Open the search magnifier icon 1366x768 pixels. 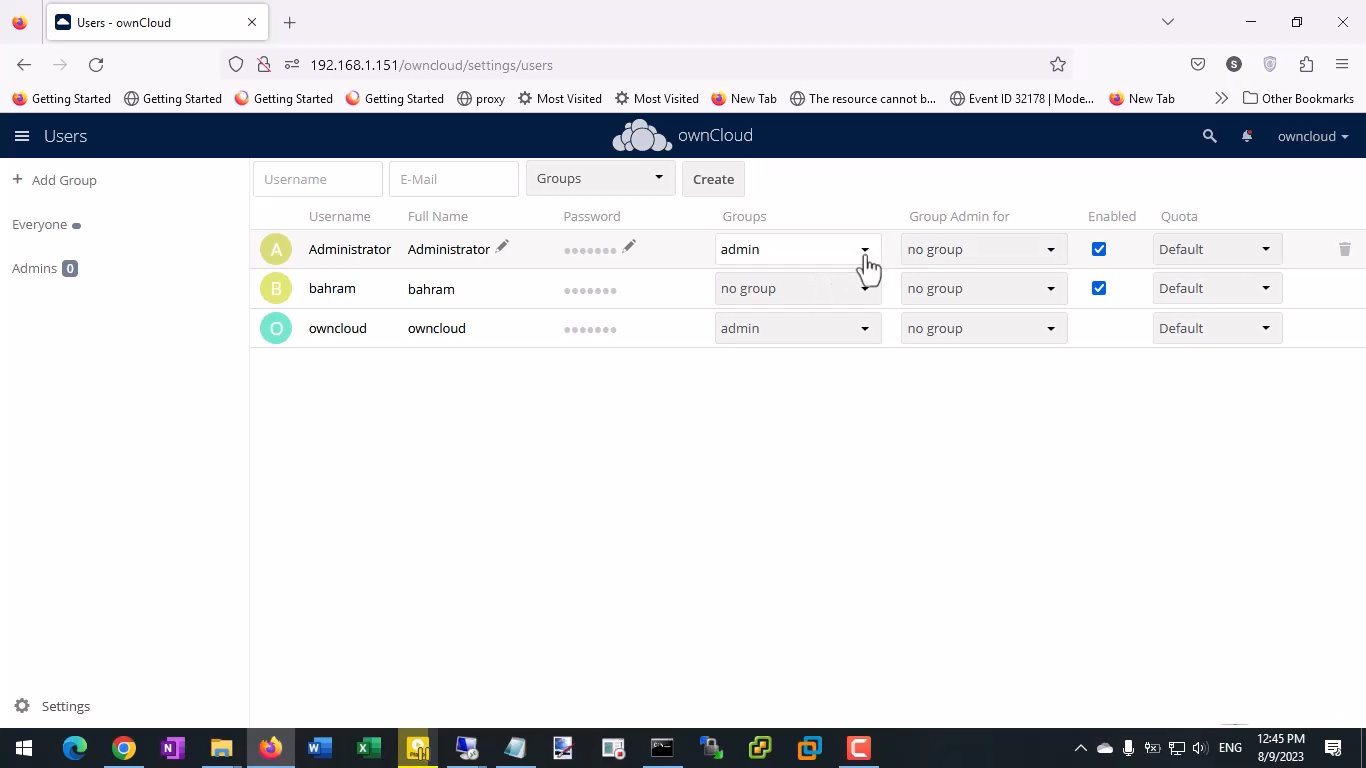coord(1210,136)
